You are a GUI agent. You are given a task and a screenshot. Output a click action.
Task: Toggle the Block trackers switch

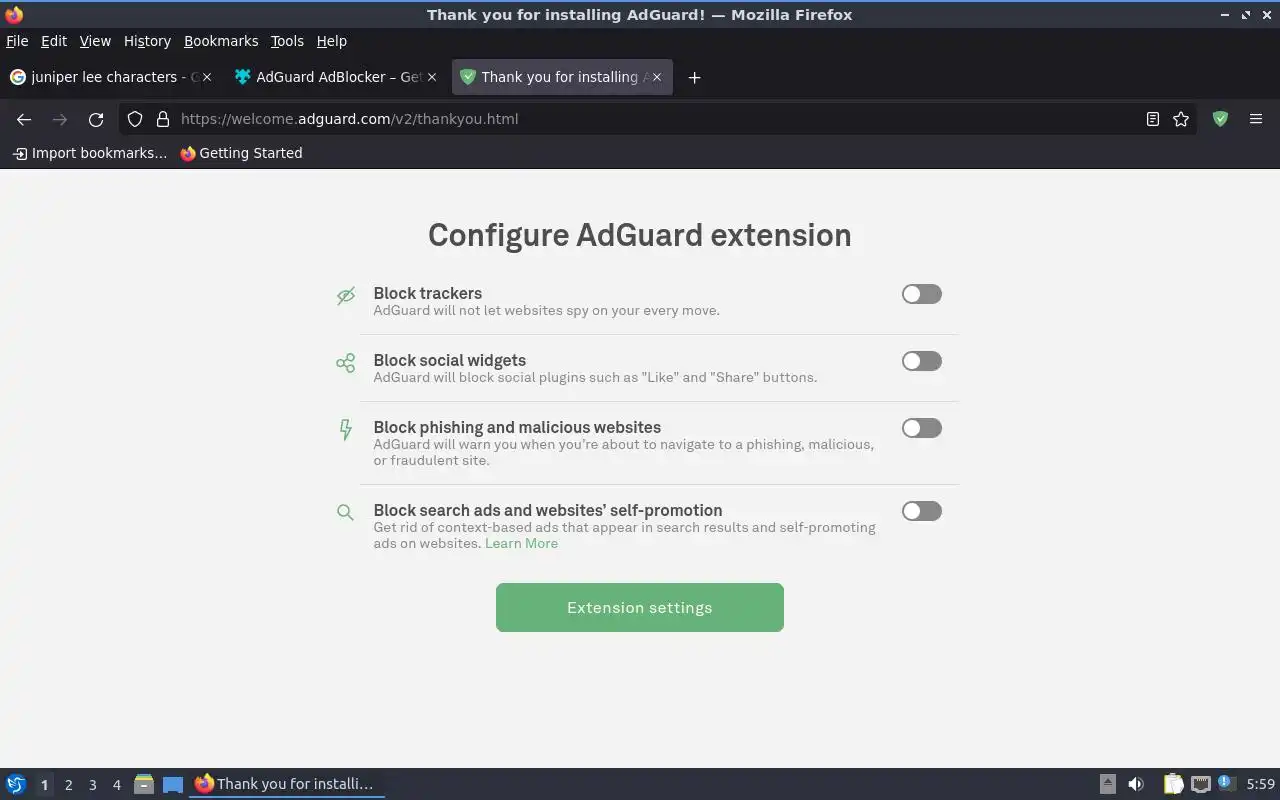[921, 294]
